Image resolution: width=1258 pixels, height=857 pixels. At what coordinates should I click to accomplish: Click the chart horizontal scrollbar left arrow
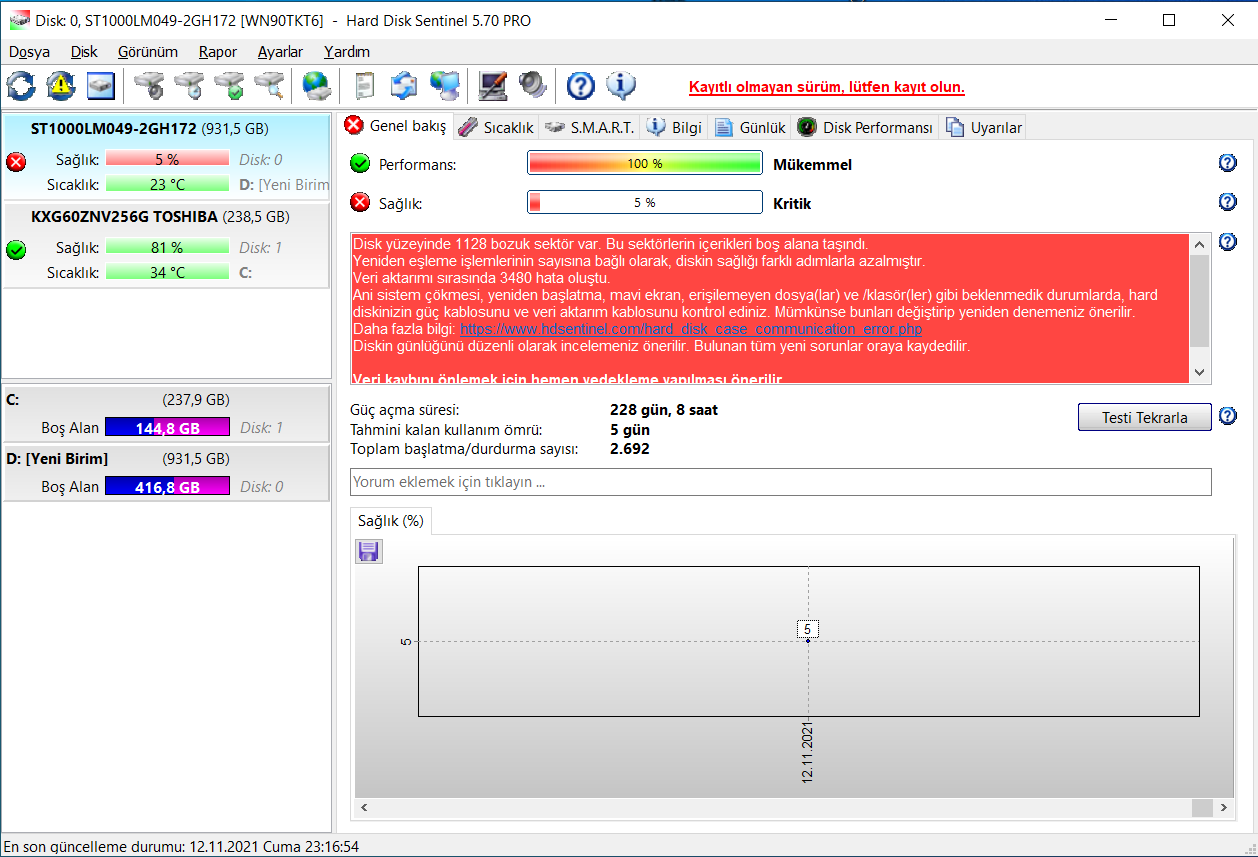point(365,807)
